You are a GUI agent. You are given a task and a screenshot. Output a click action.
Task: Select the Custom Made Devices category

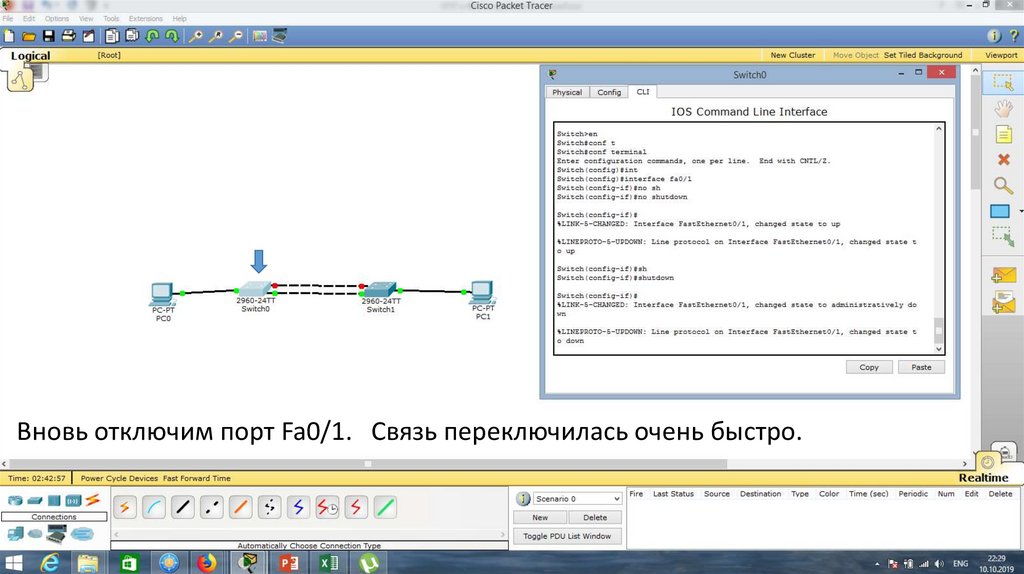pos(56,534)
